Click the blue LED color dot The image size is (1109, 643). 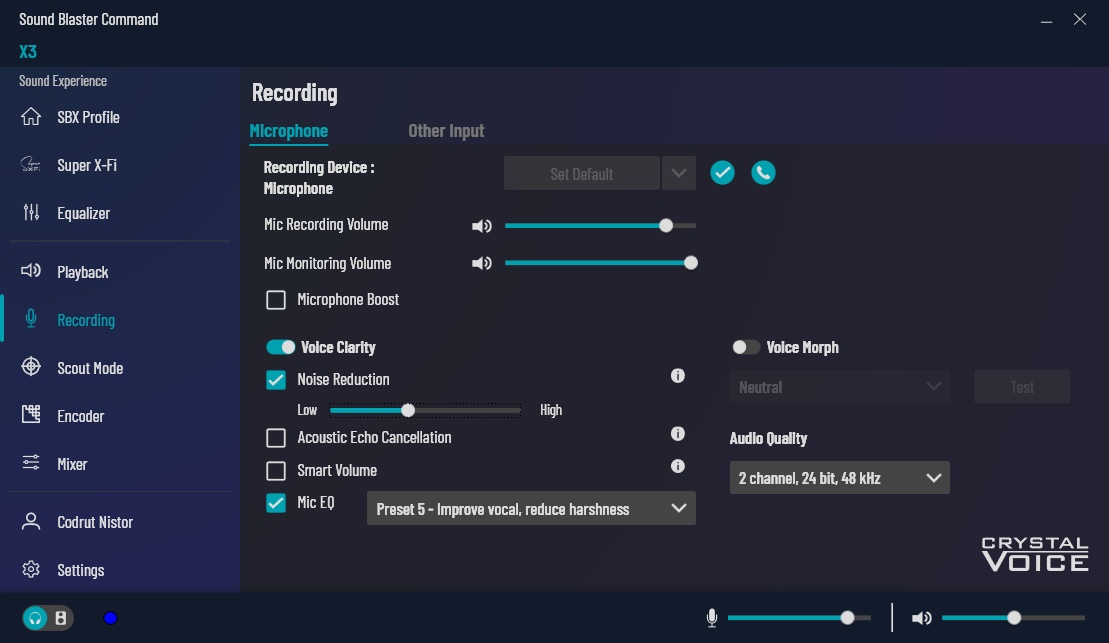click(110, 618)
